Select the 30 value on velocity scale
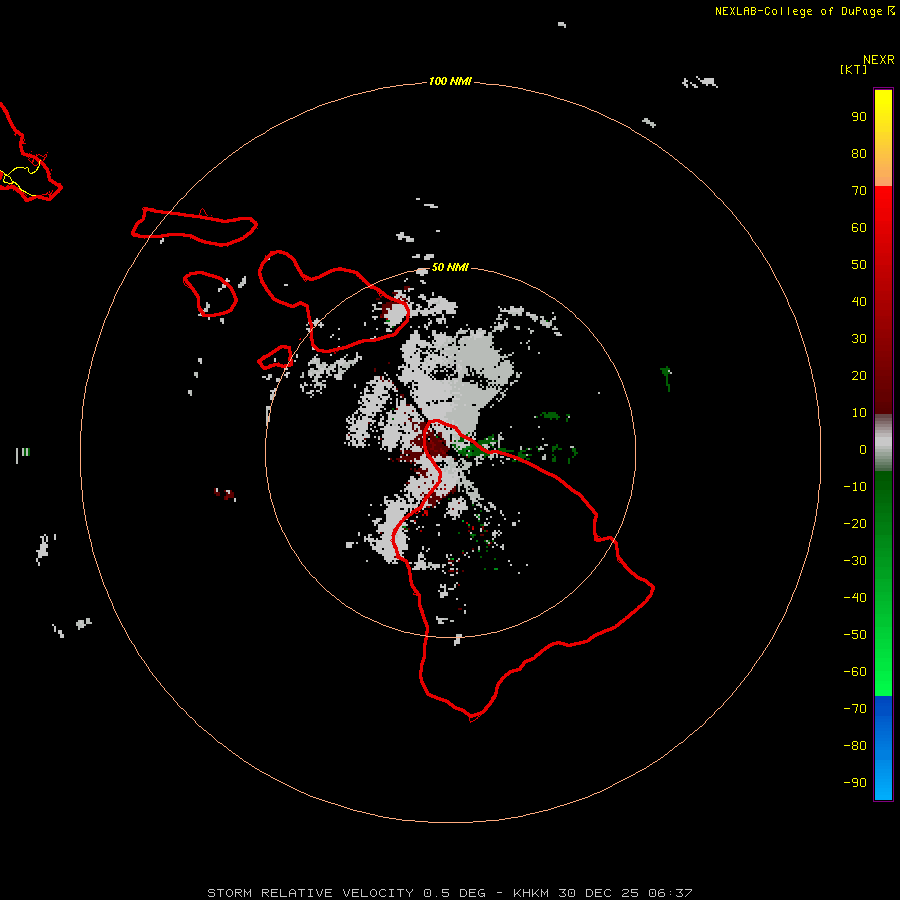The height and width of the screenshot is (900, 900). pyautogui.click(x=859, y=339)
